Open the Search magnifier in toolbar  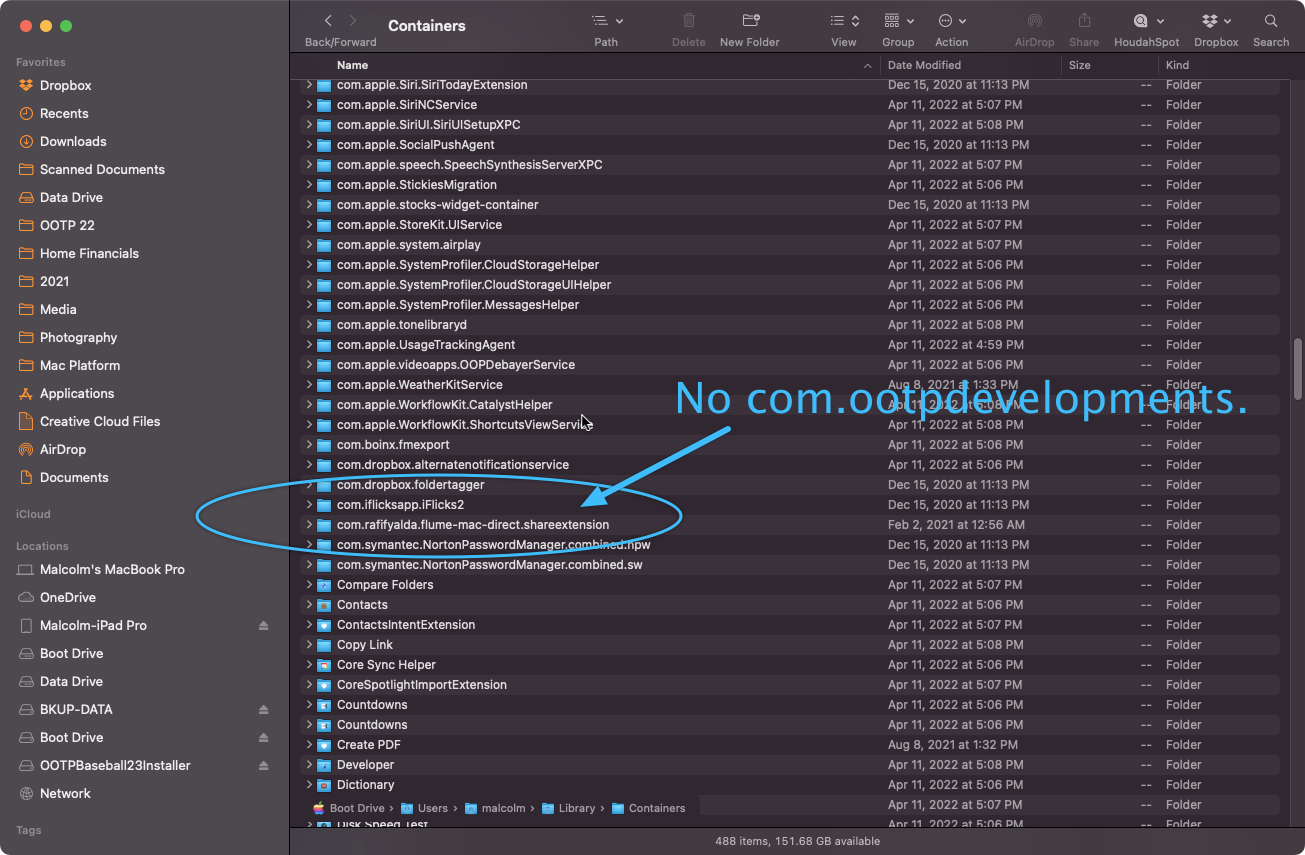tap(1270, 21)
